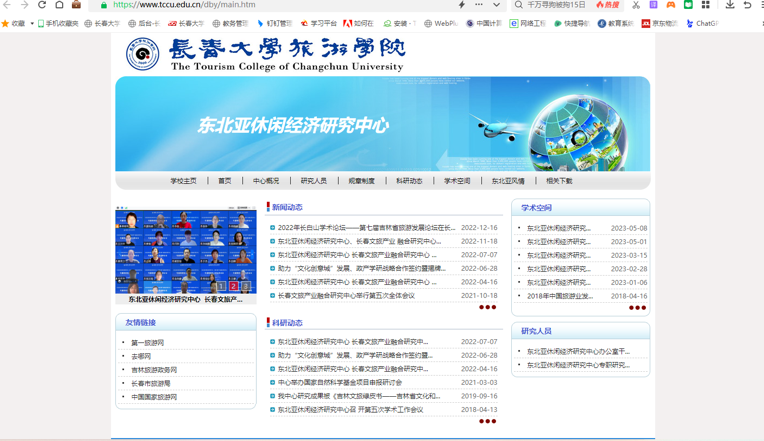Open the 2018年中国旅游业发 article link
Image resolution: width=764 pixels, height=441 pixels.
coord(560,296)
